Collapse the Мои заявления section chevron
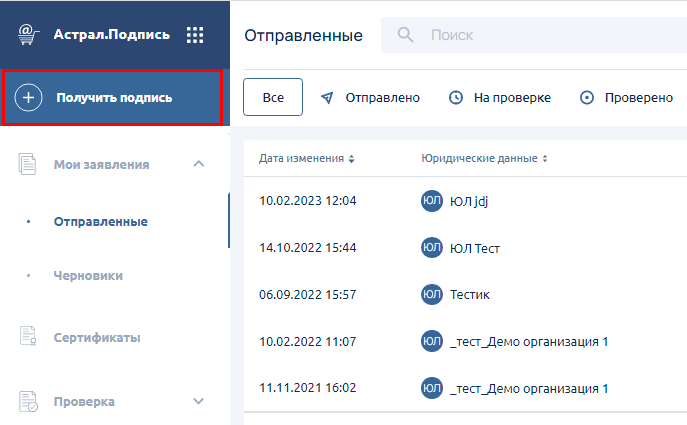This screenshot has width=687, height=425. tap(198, 164)
